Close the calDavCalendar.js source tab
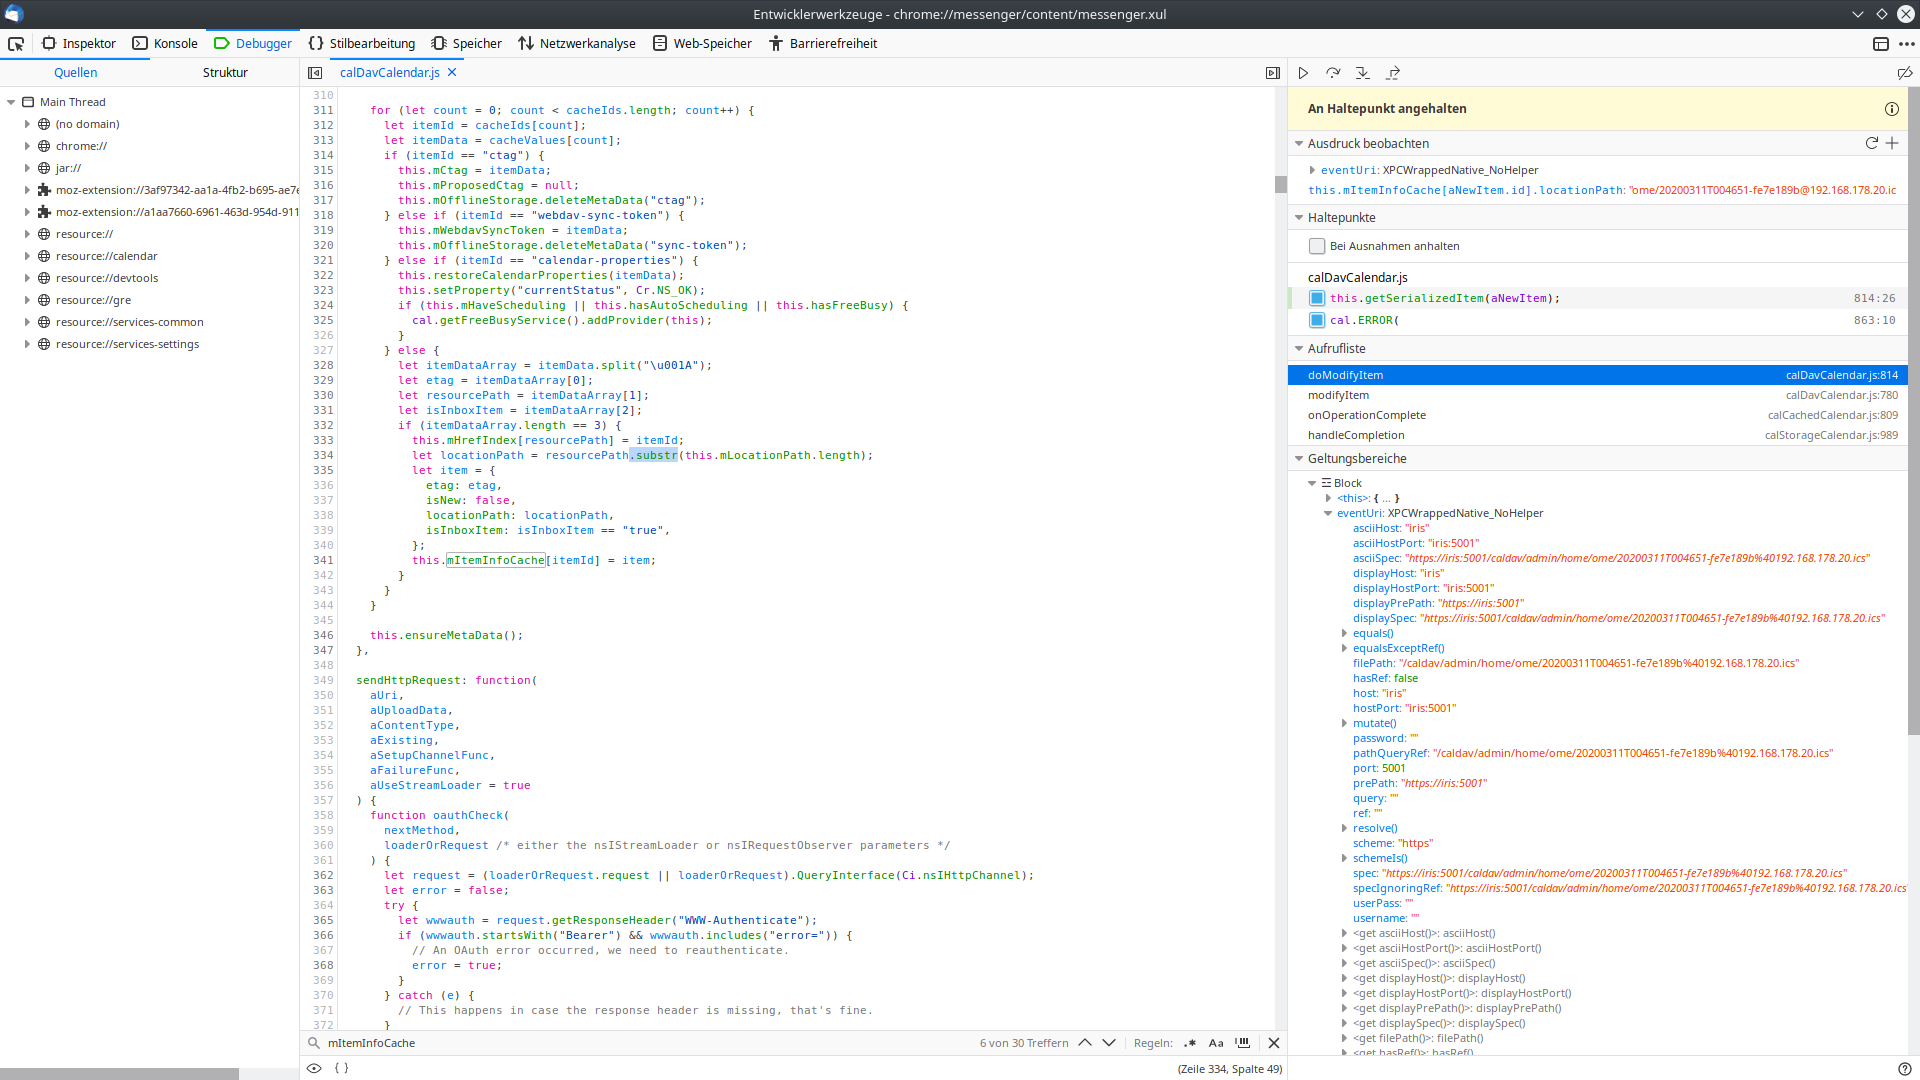1920x1080 pixels. (x=452, y=73)
